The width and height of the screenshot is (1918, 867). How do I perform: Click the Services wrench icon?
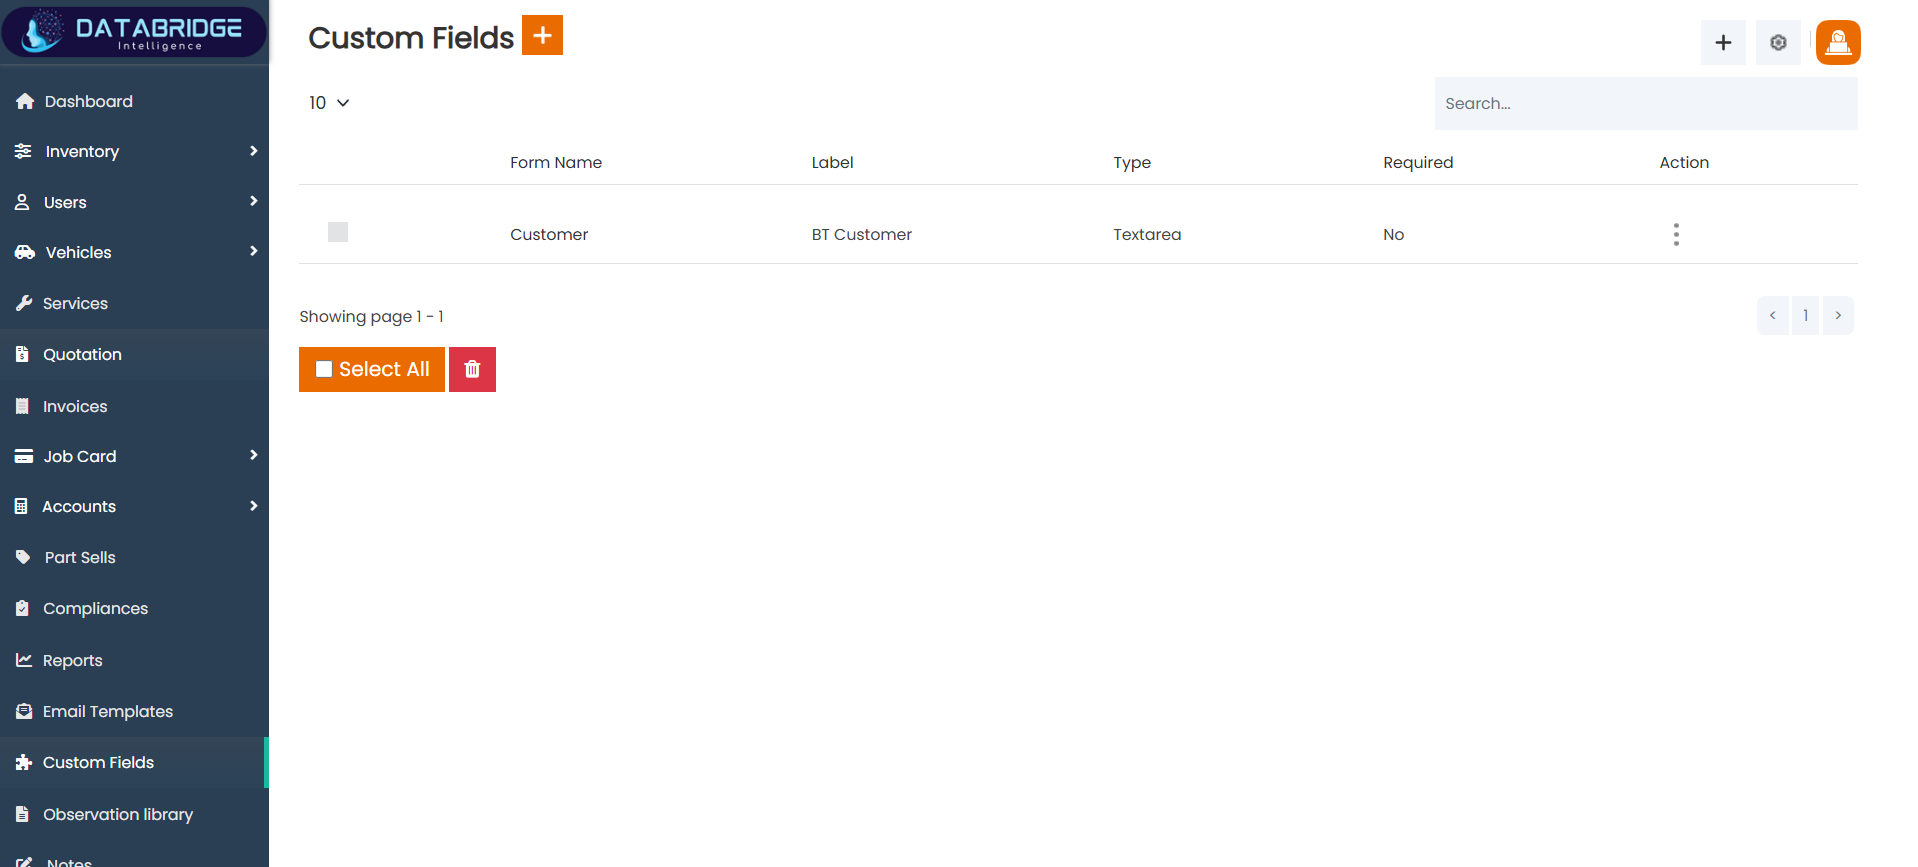[x=24, y=303]
